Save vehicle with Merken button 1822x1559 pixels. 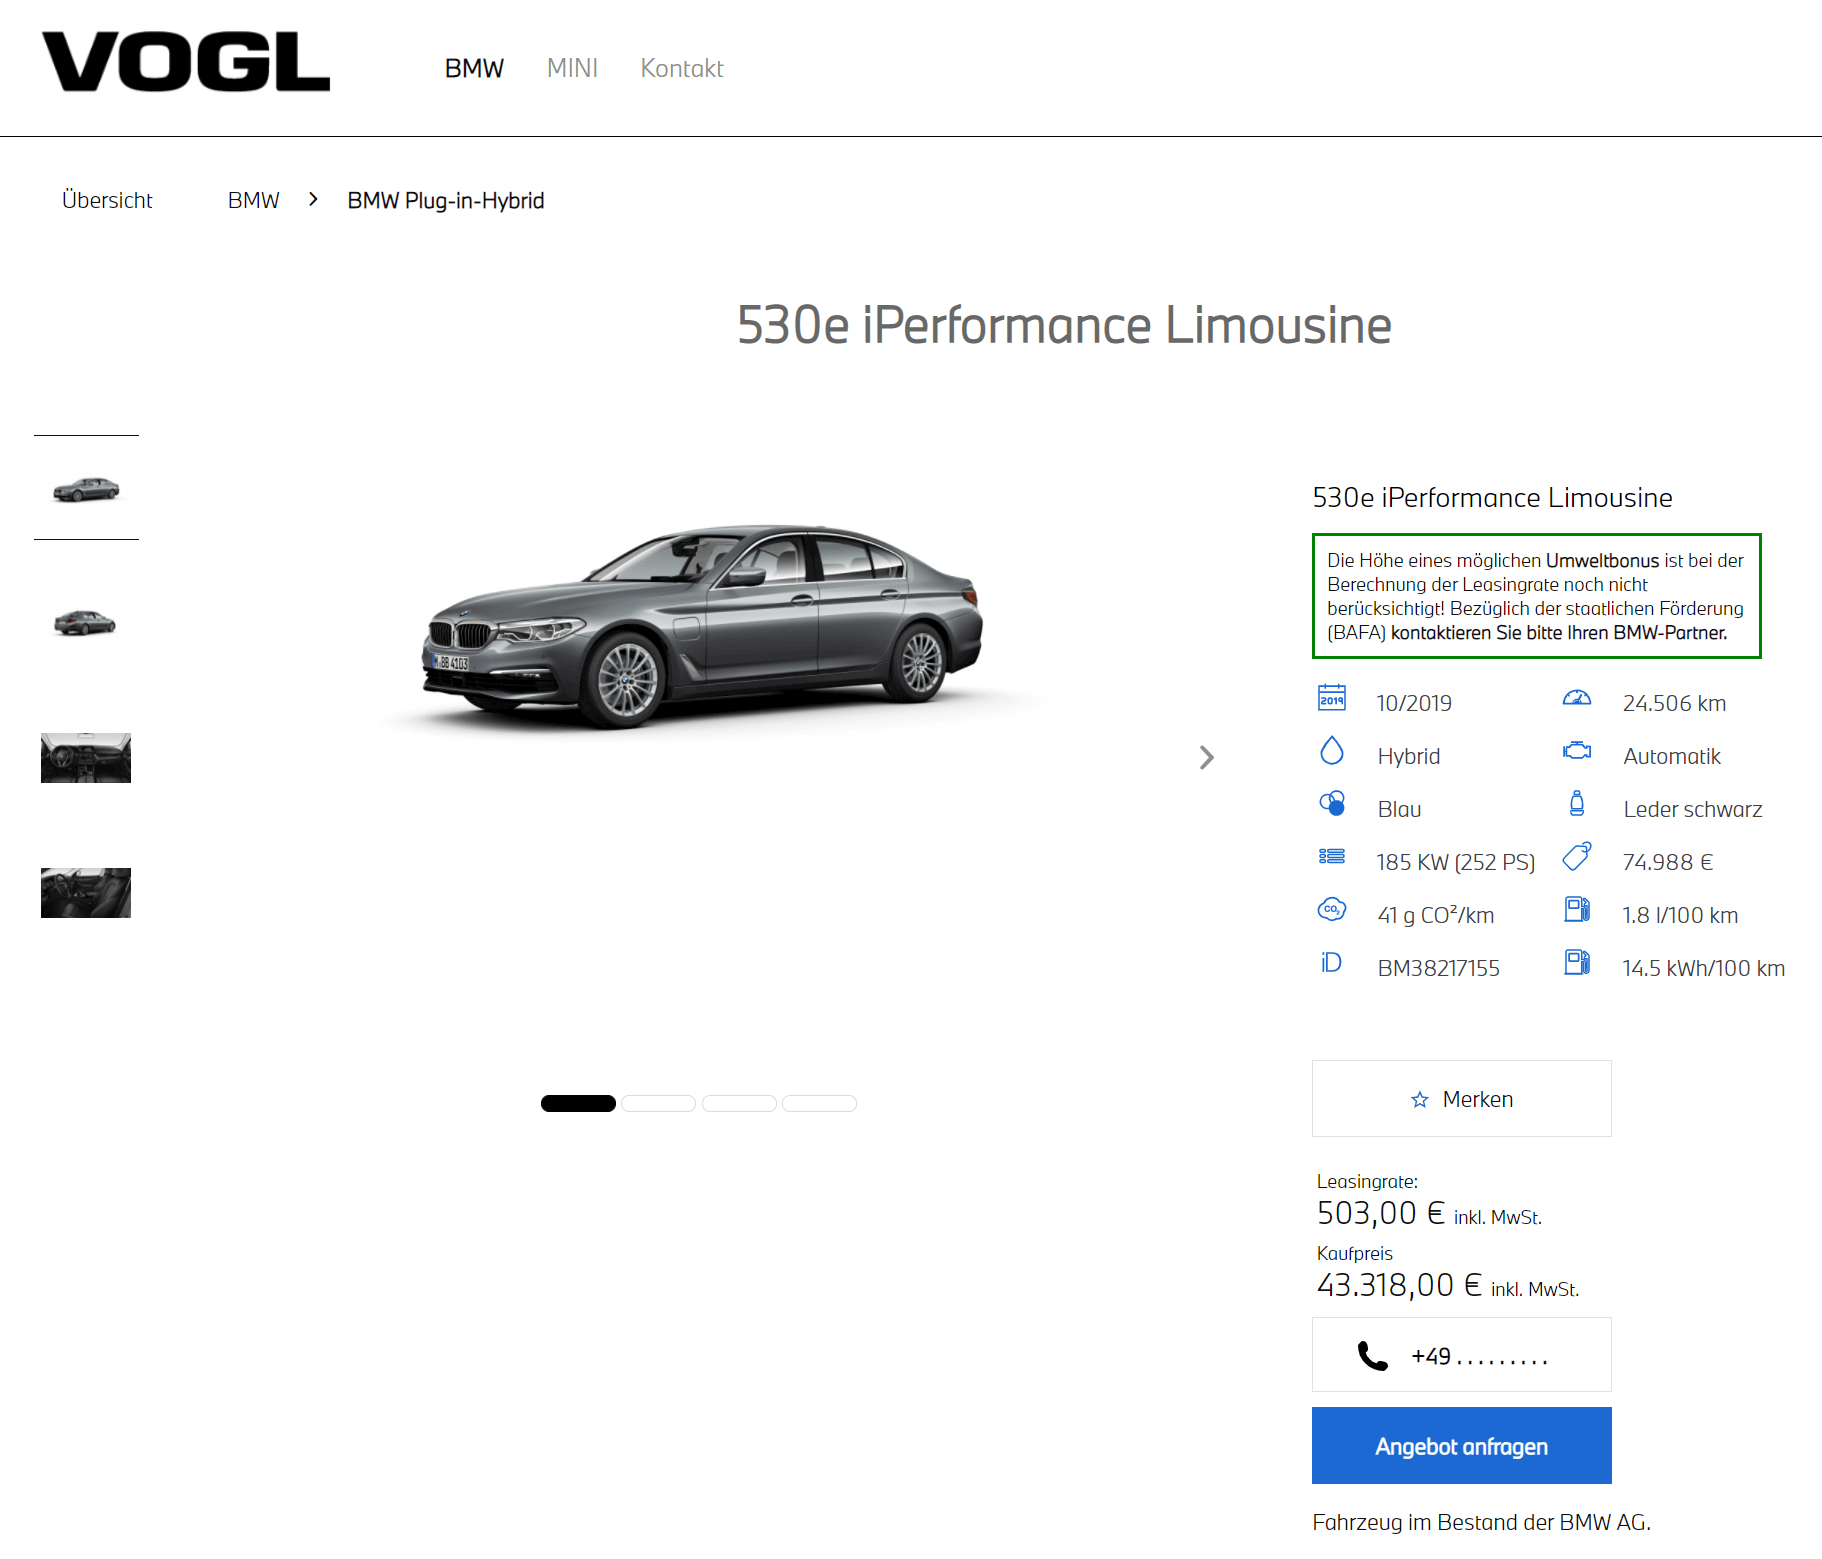click(1462, 1098)
